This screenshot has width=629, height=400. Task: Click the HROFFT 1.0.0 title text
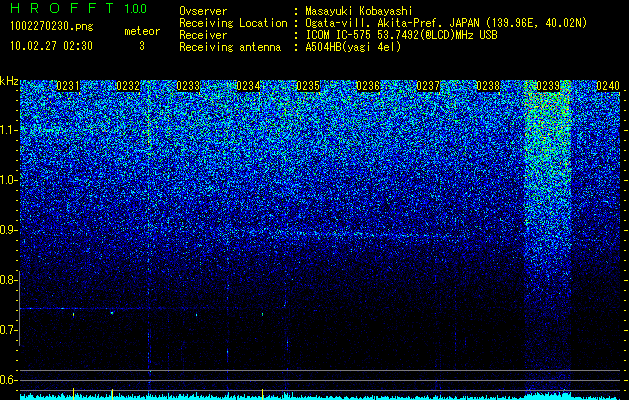click(x=78, y=8)
